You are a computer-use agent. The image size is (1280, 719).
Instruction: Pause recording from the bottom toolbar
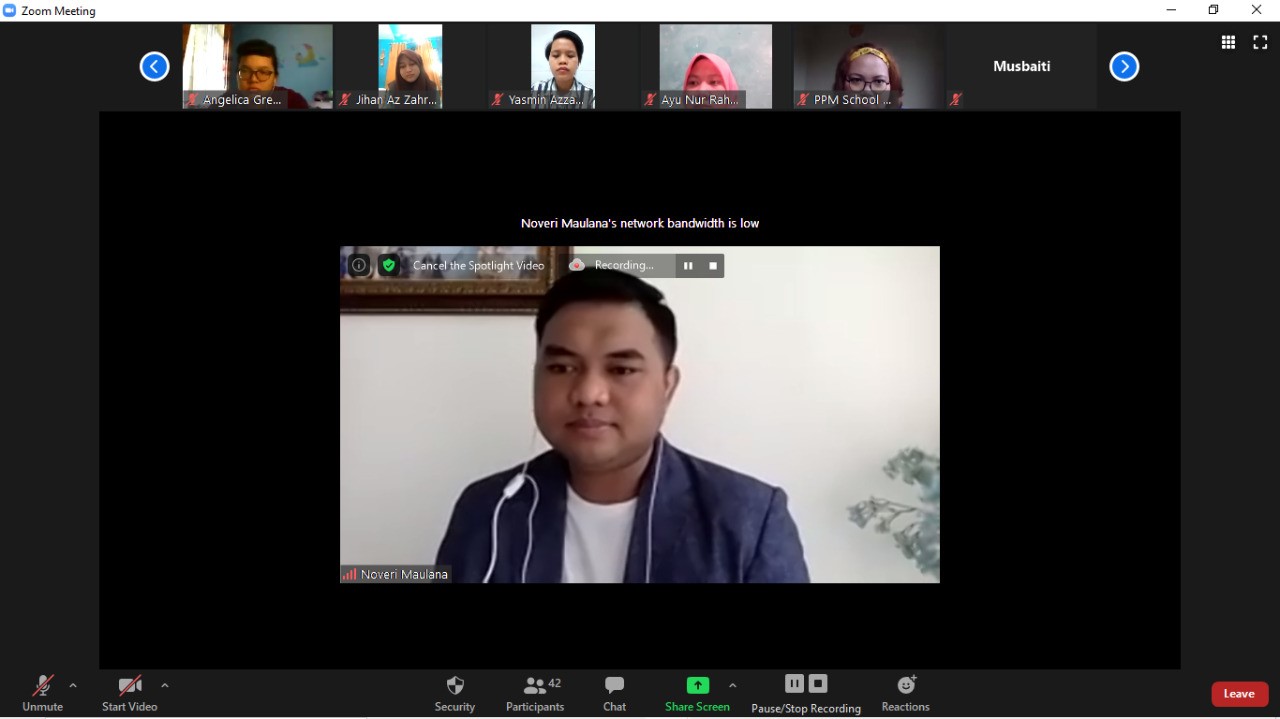tap(794, 684)
